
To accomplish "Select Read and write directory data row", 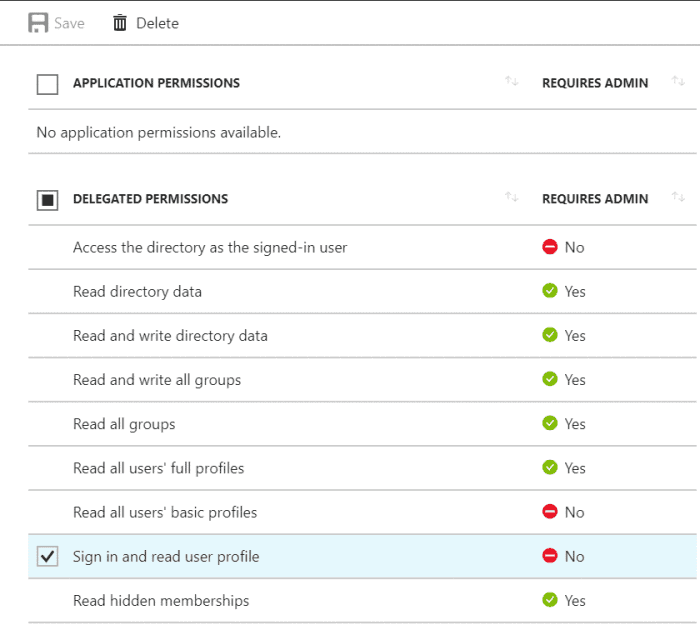I will coord(170,336).
